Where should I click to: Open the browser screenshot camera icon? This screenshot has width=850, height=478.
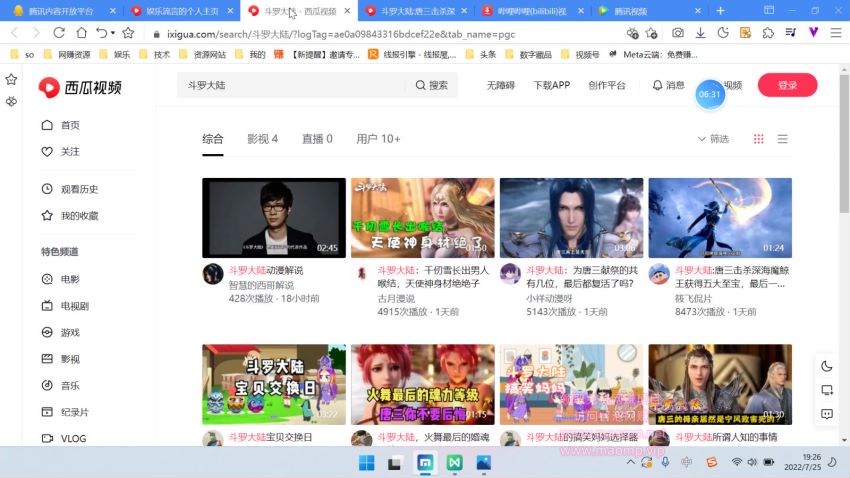[x=678, y=33]
